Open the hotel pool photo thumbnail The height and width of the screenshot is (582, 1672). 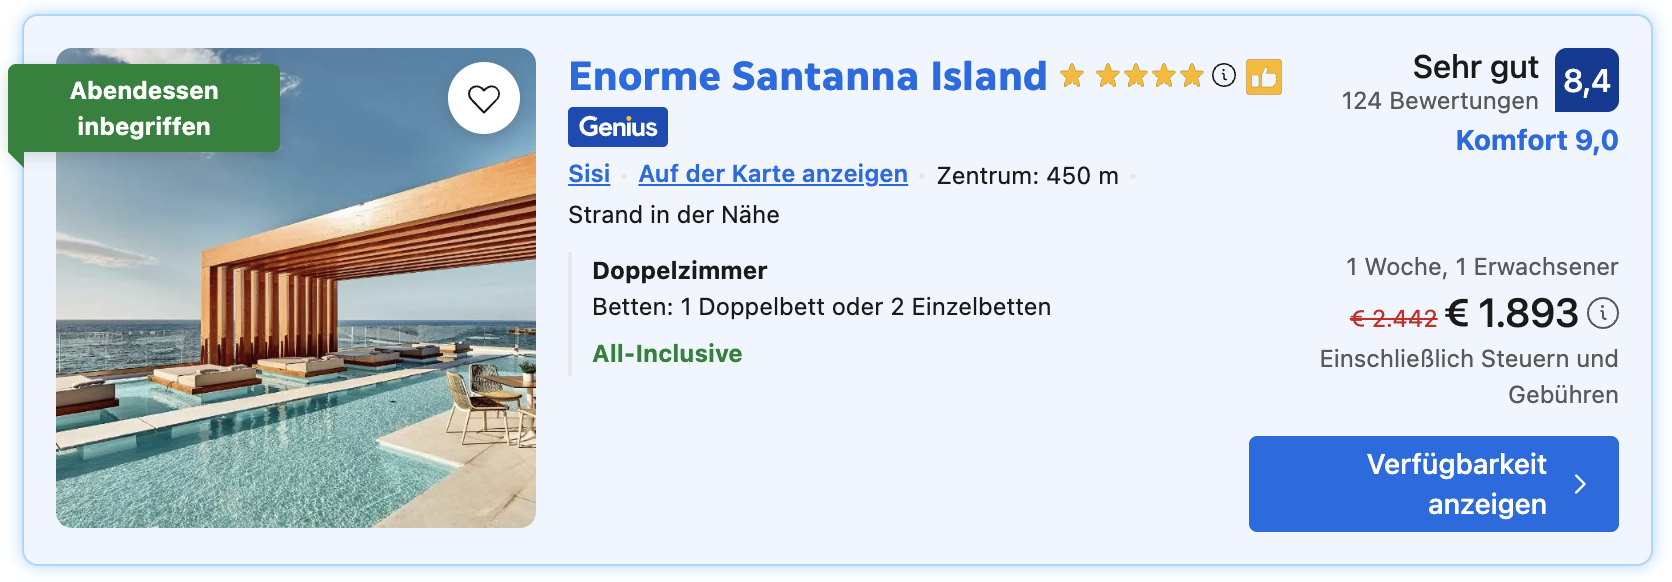pos(296,288)
